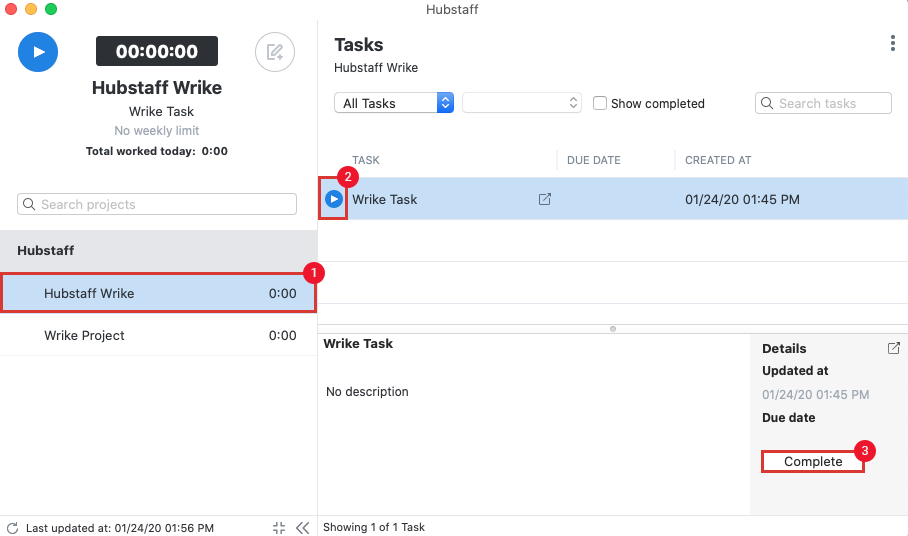Focus the Search tasks field
This screenshot has height=536, width=908.
(823, 103)
